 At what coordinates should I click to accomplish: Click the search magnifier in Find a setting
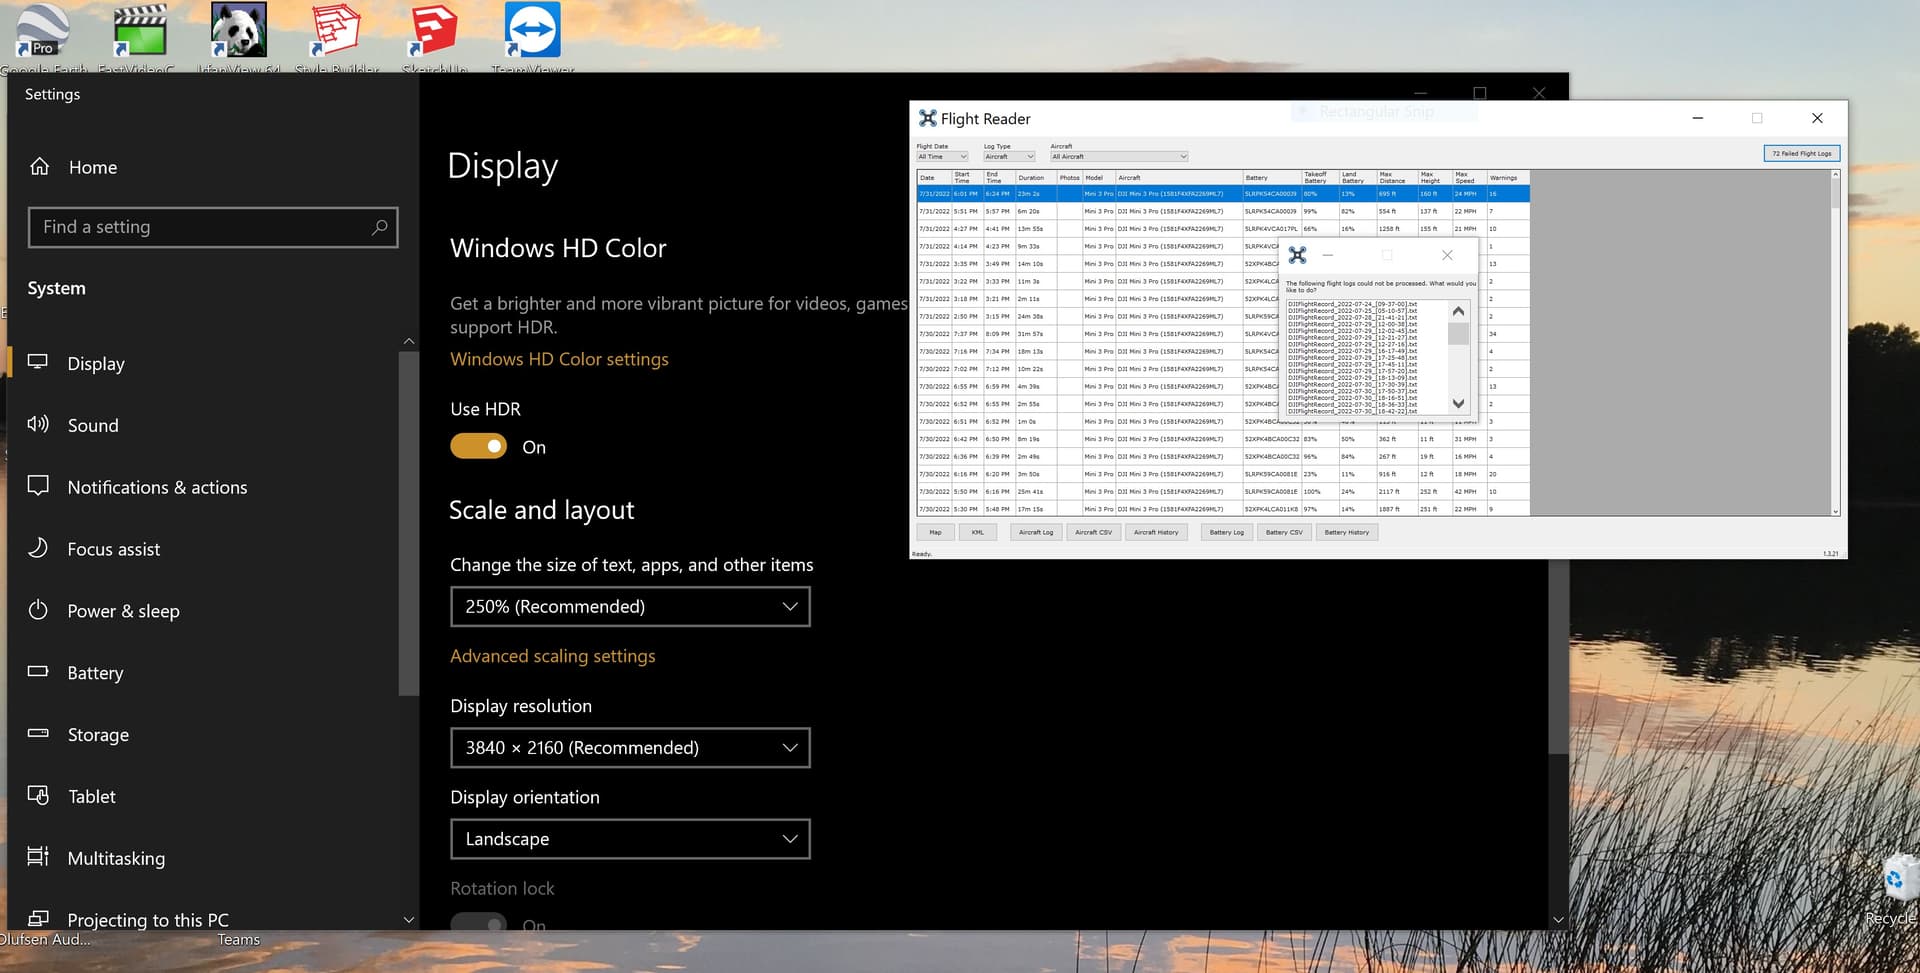379,227
